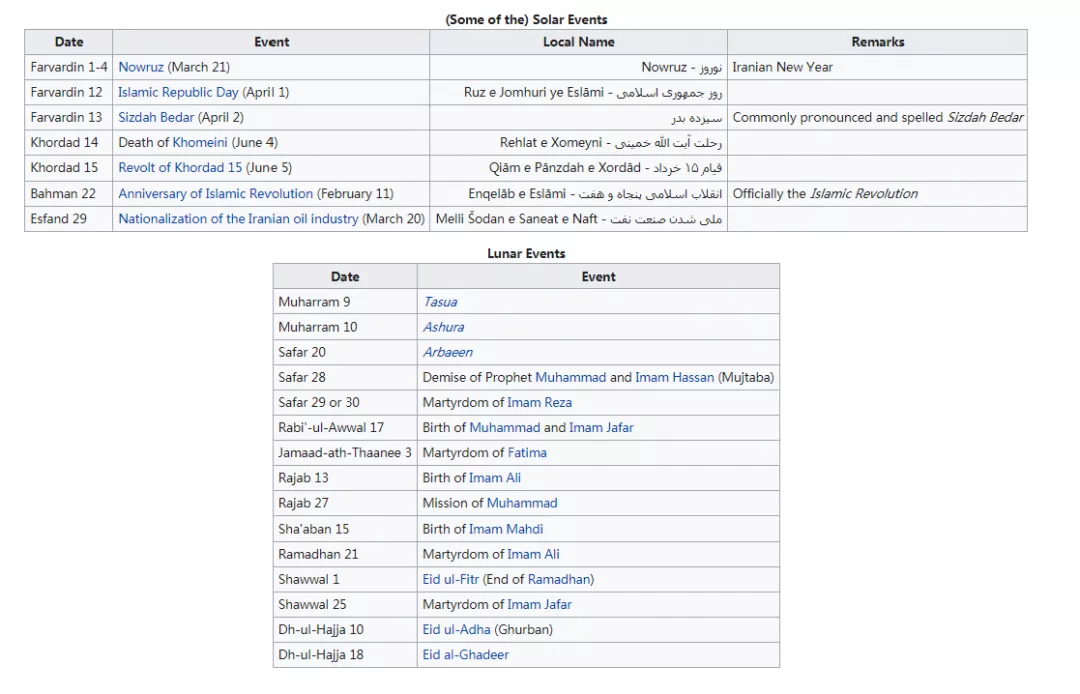
Task: Select the 'Khordad 14' date cell
Action: [68, 143]
